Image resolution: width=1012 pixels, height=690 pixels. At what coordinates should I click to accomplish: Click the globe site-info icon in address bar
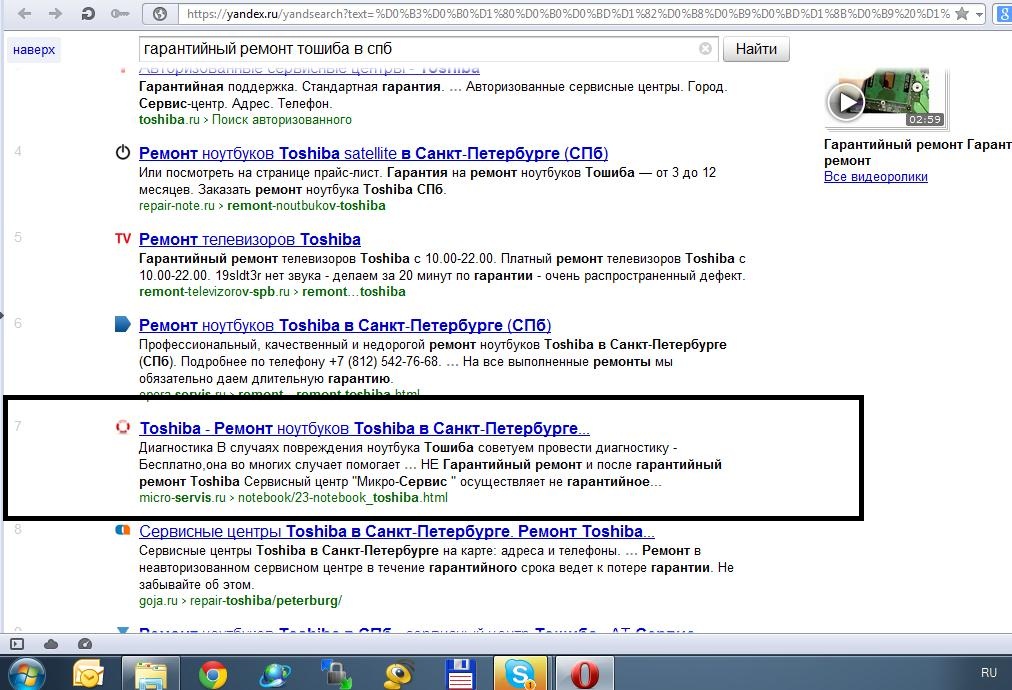pyautogui.click(x=160, y=14)
